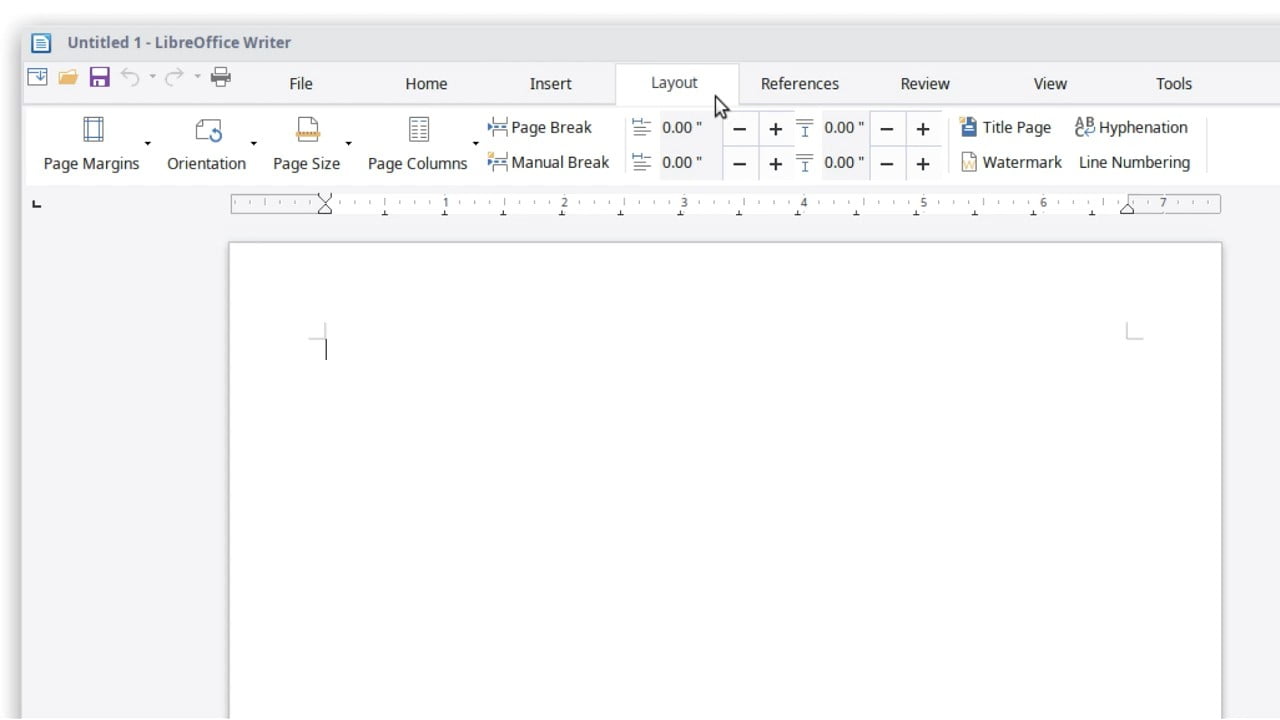Viewport: 1280px width, 720px height.
Task: Click the Page Margins button
Action: tap(91, 144)
